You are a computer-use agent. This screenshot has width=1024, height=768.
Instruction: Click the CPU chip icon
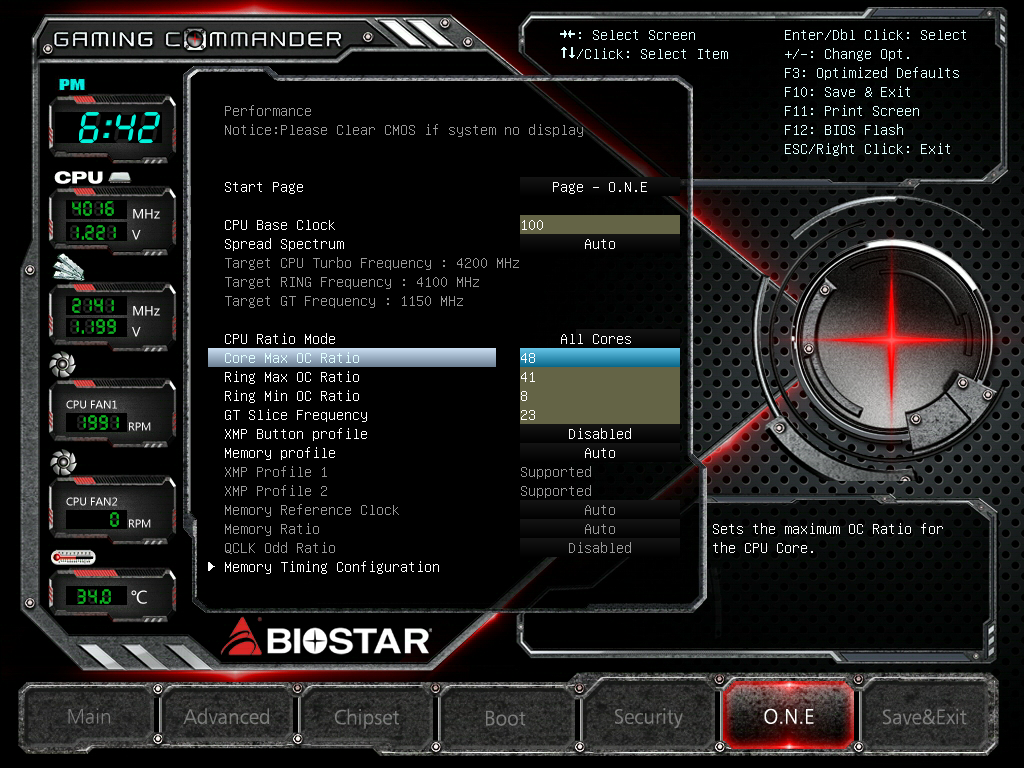(120, 177)
